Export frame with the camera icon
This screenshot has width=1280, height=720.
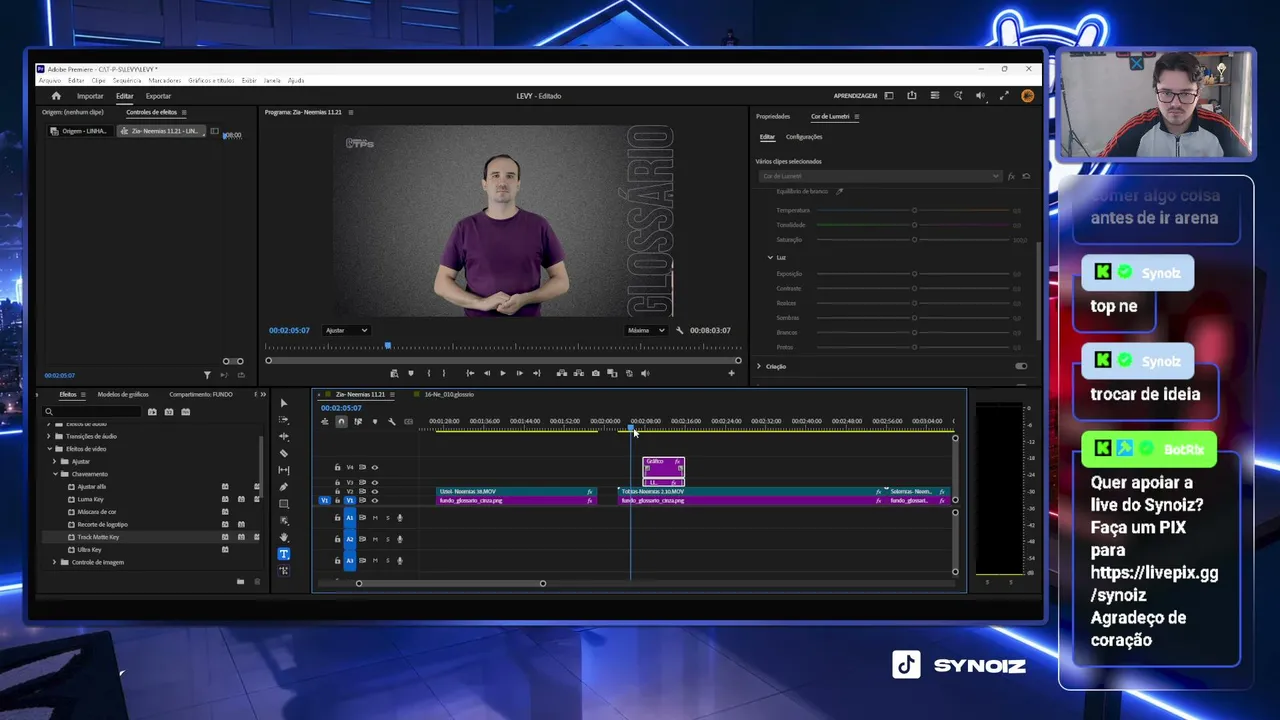pos(596,373)
